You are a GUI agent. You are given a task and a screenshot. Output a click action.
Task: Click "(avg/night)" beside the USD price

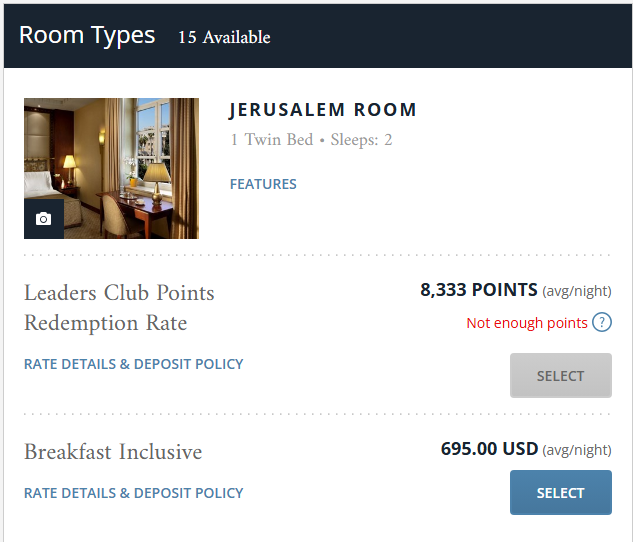pos(577,450)
